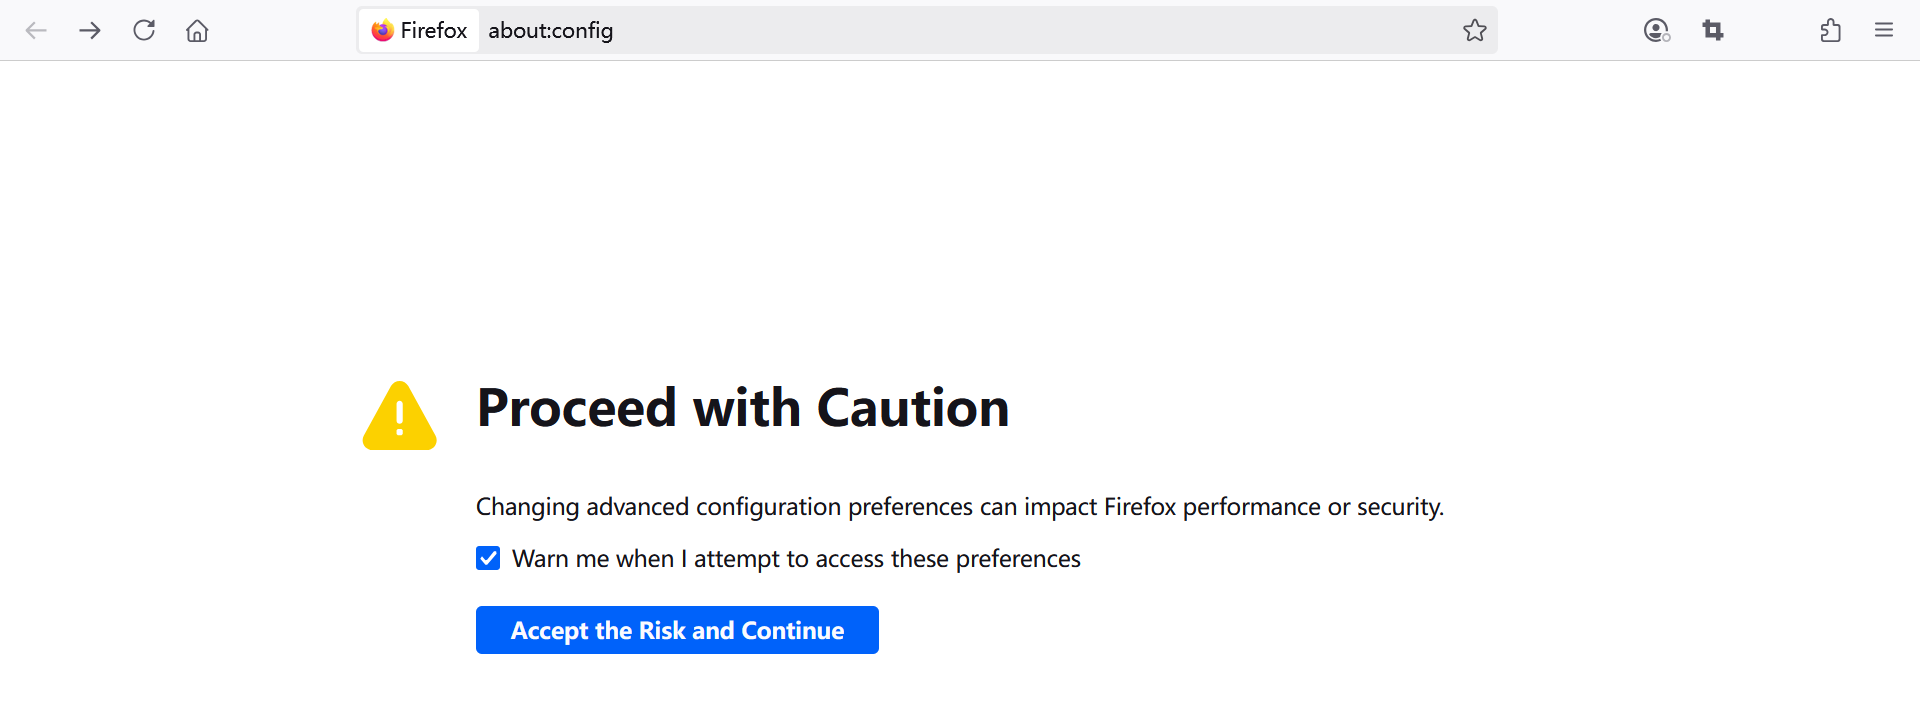Open the application hamburger menu
The height and width of the screenshot is (719, 1920).
tap(1884, 30)
